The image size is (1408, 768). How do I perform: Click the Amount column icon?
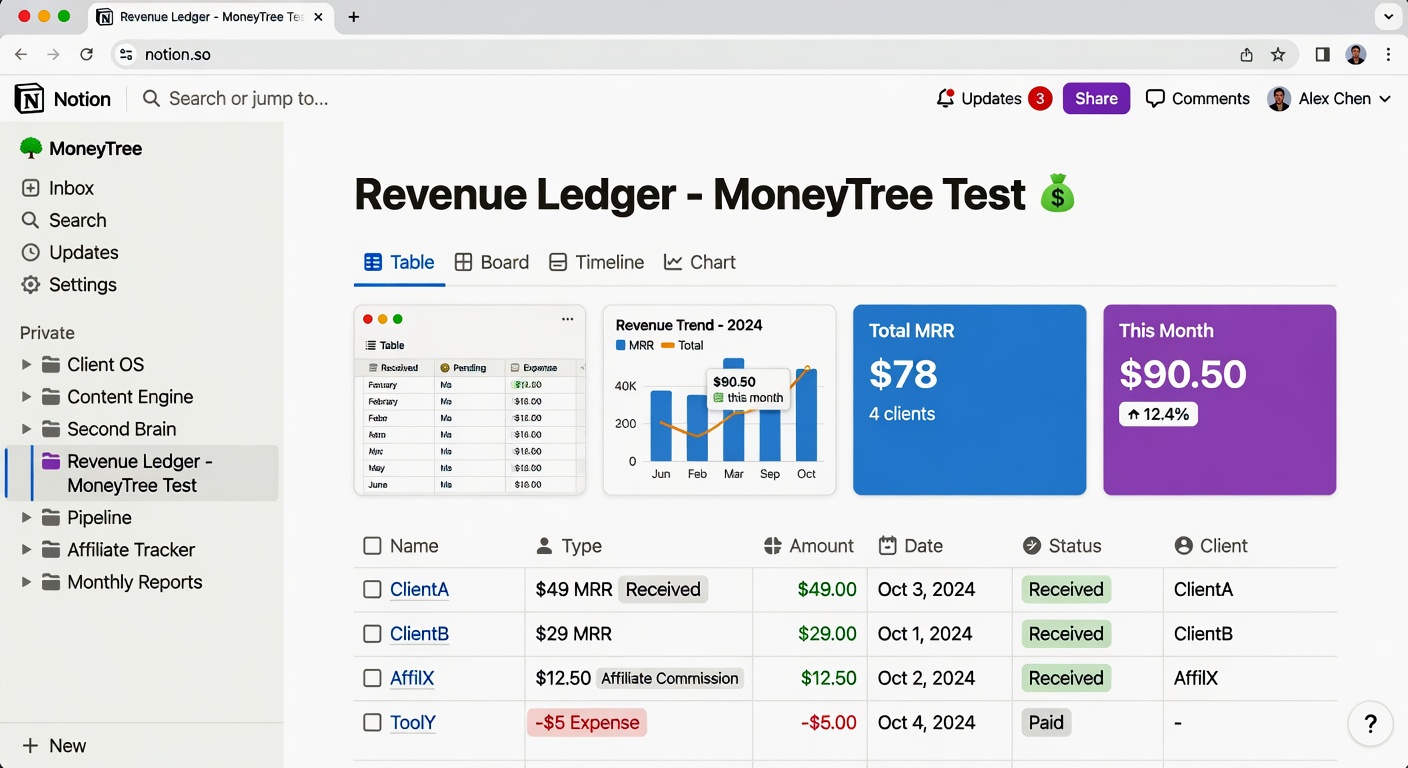click(772, 546)
